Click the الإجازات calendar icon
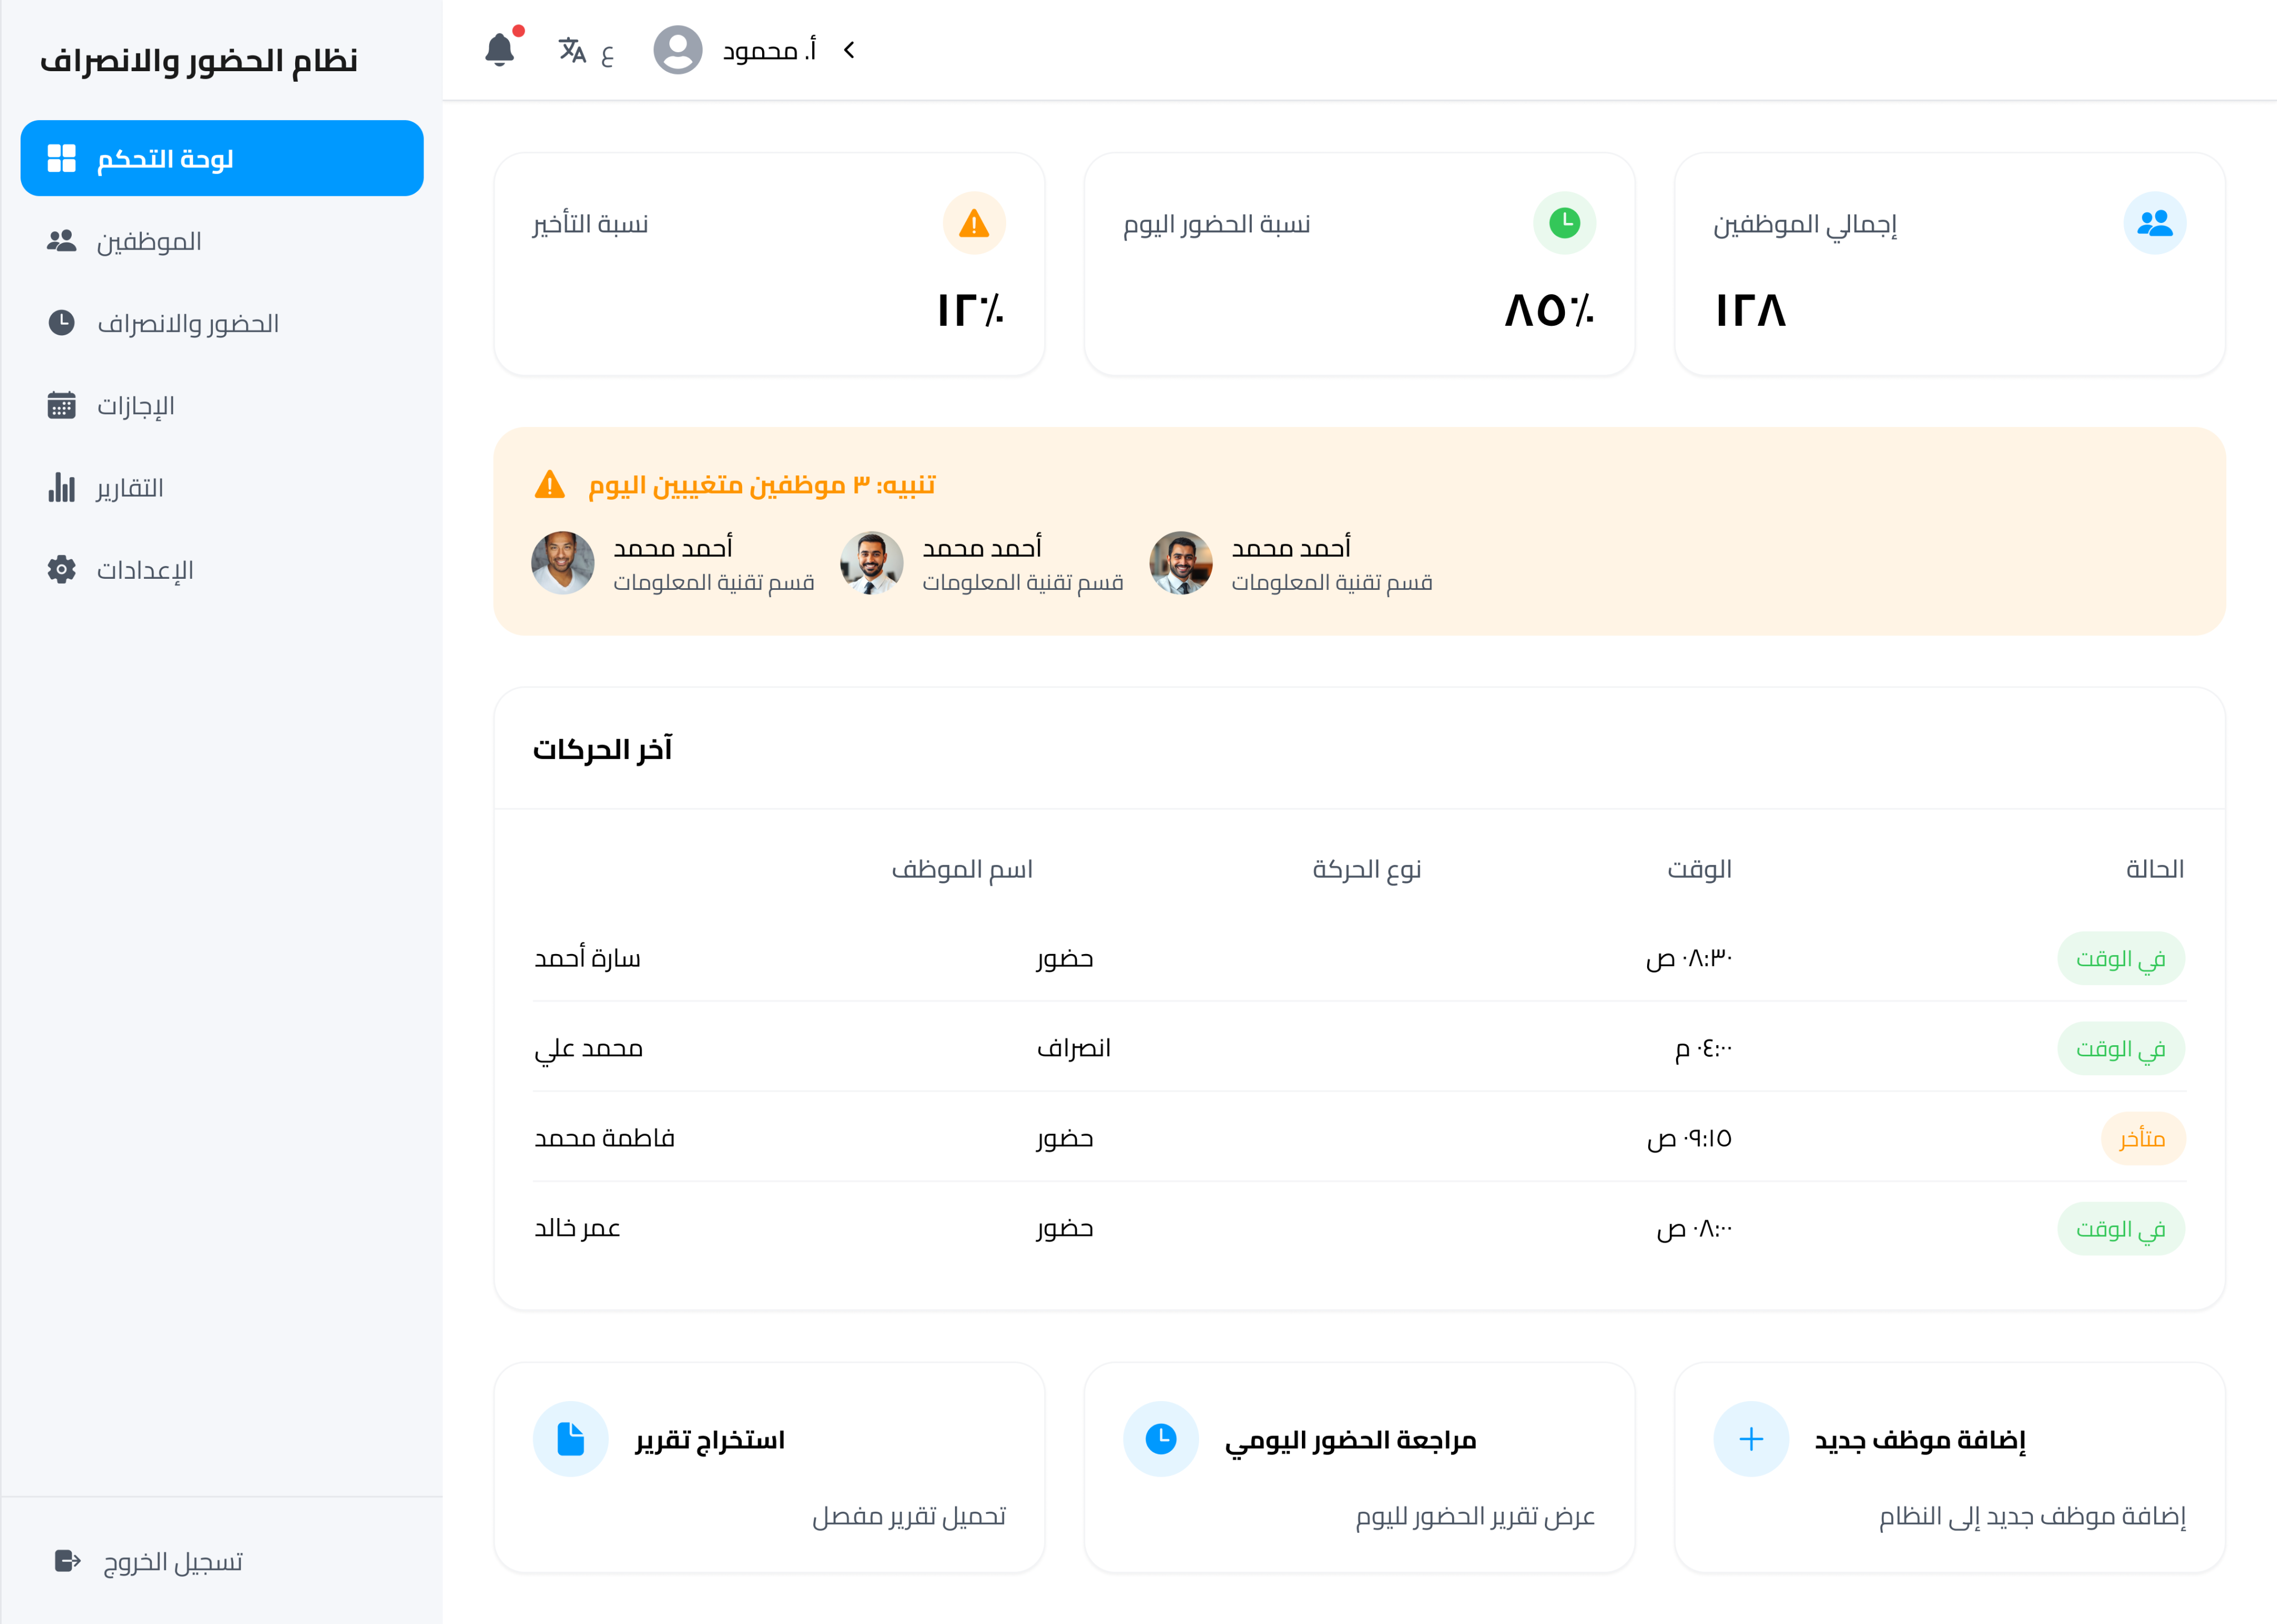2277x1624 pixels. (62, 405)
